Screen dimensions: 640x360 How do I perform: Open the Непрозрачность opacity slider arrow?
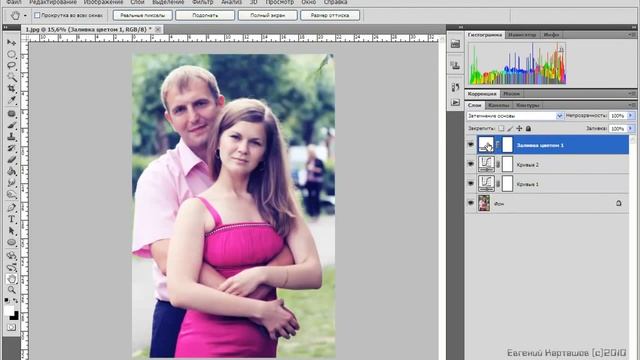pyautogui.click(x=631, y=116)
